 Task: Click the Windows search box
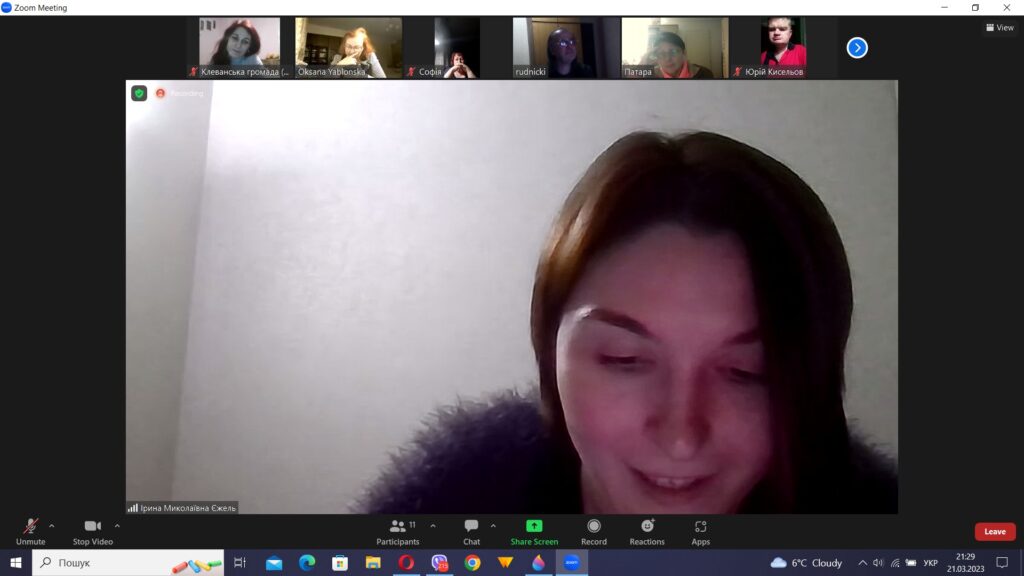click(130, 563)
